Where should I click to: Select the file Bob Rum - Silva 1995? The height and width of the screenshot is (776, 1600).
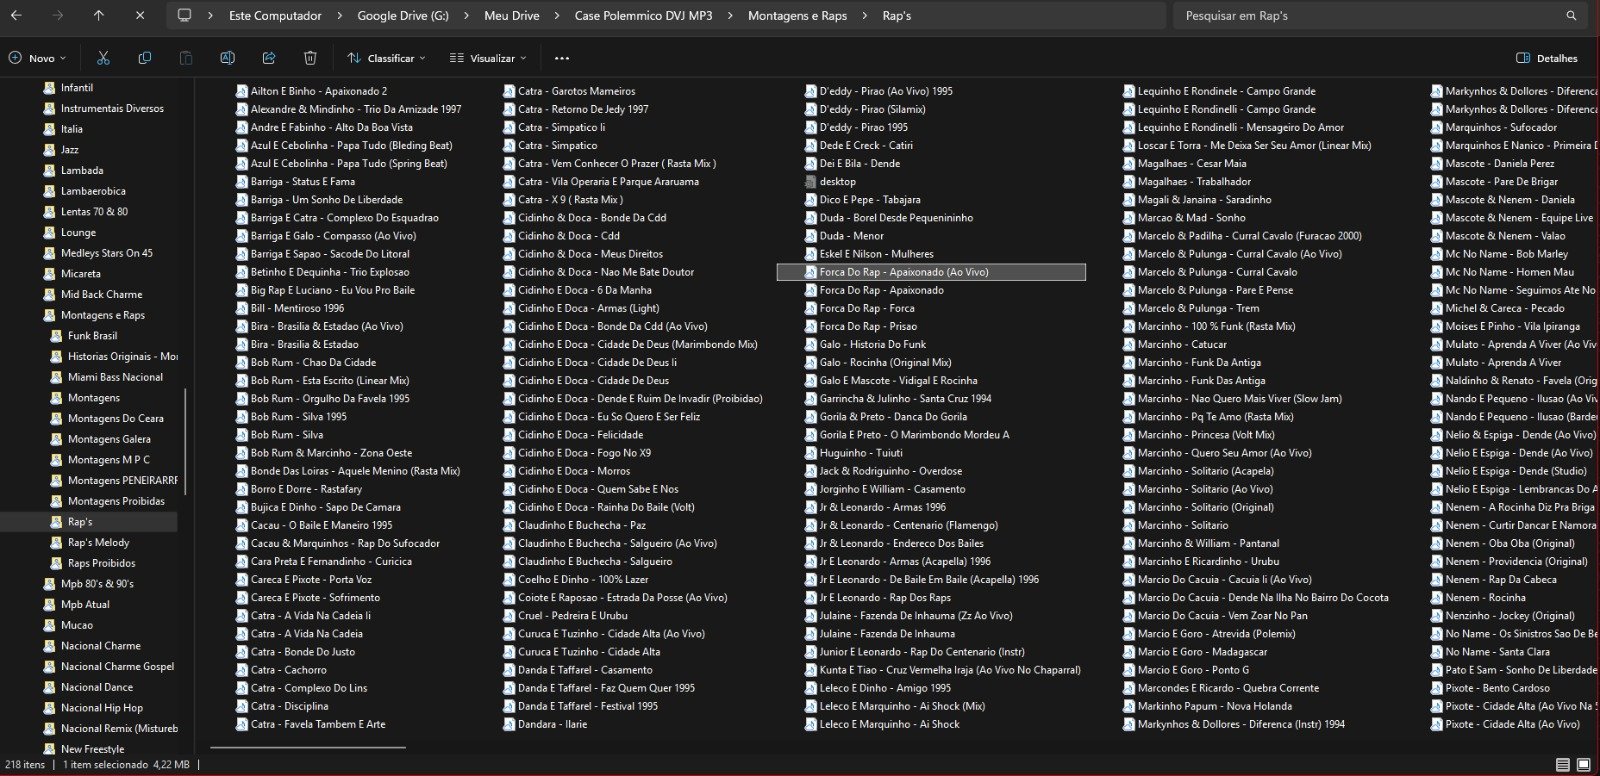pyautogui.click(x=298, y=417)
